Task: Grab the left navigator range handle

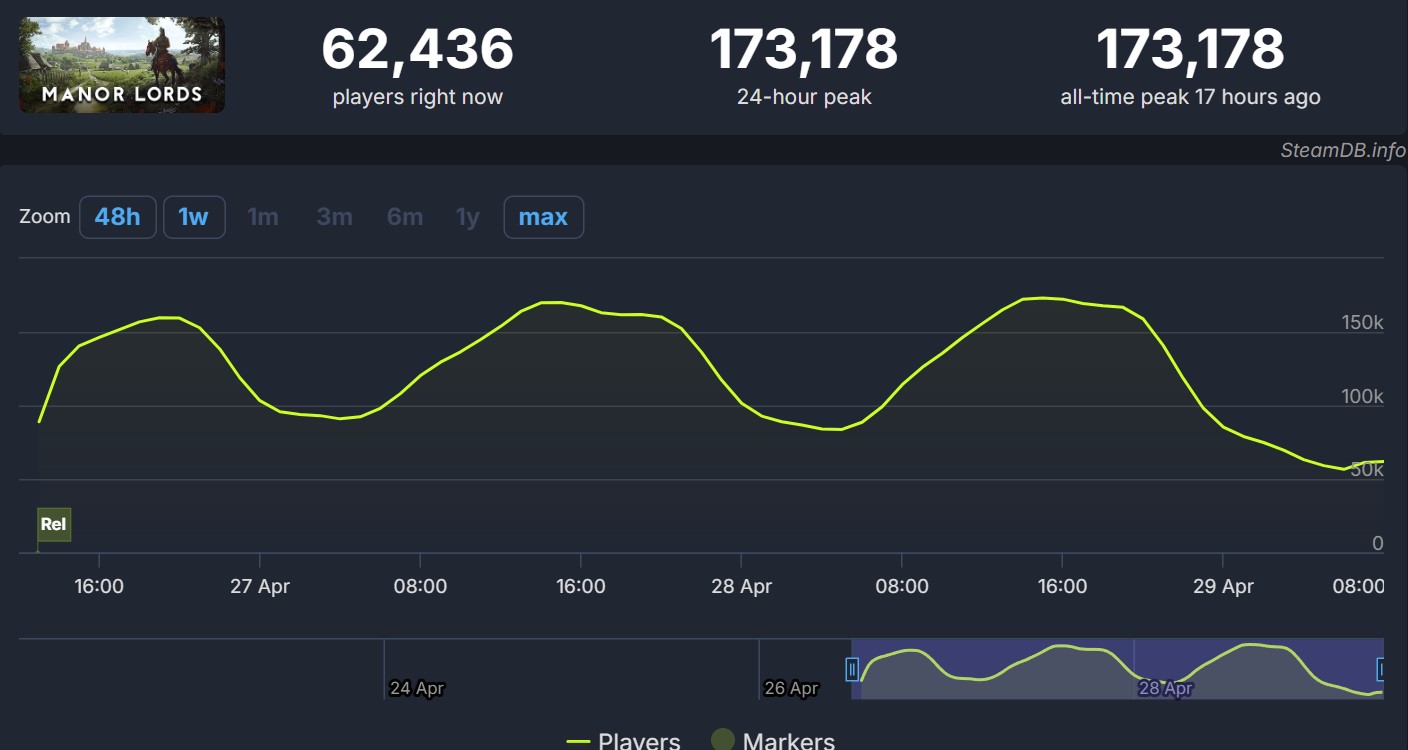Action: (x=852, y=669)
